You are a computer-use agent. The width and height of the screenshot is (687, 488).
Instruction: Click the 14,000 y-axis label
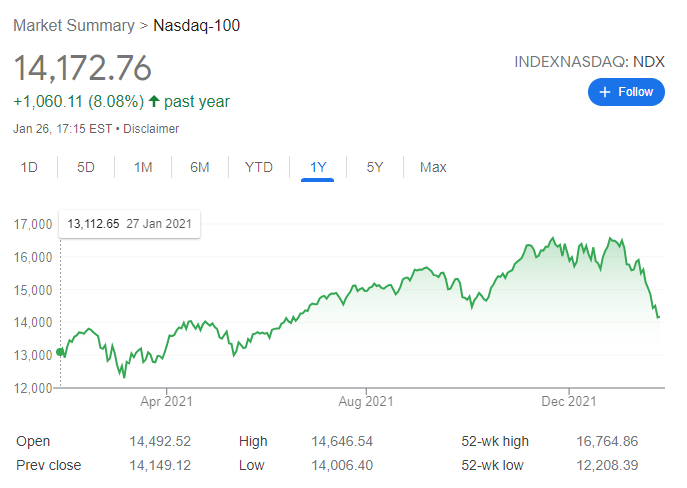click(x=33, y=322)
